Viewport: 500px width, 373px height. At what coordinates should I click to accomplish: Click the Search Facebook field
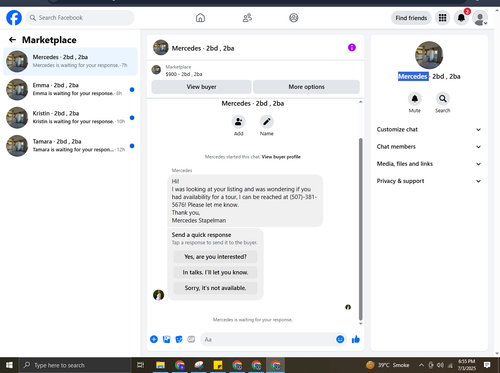pyautogui.click(x=80, y=18)
